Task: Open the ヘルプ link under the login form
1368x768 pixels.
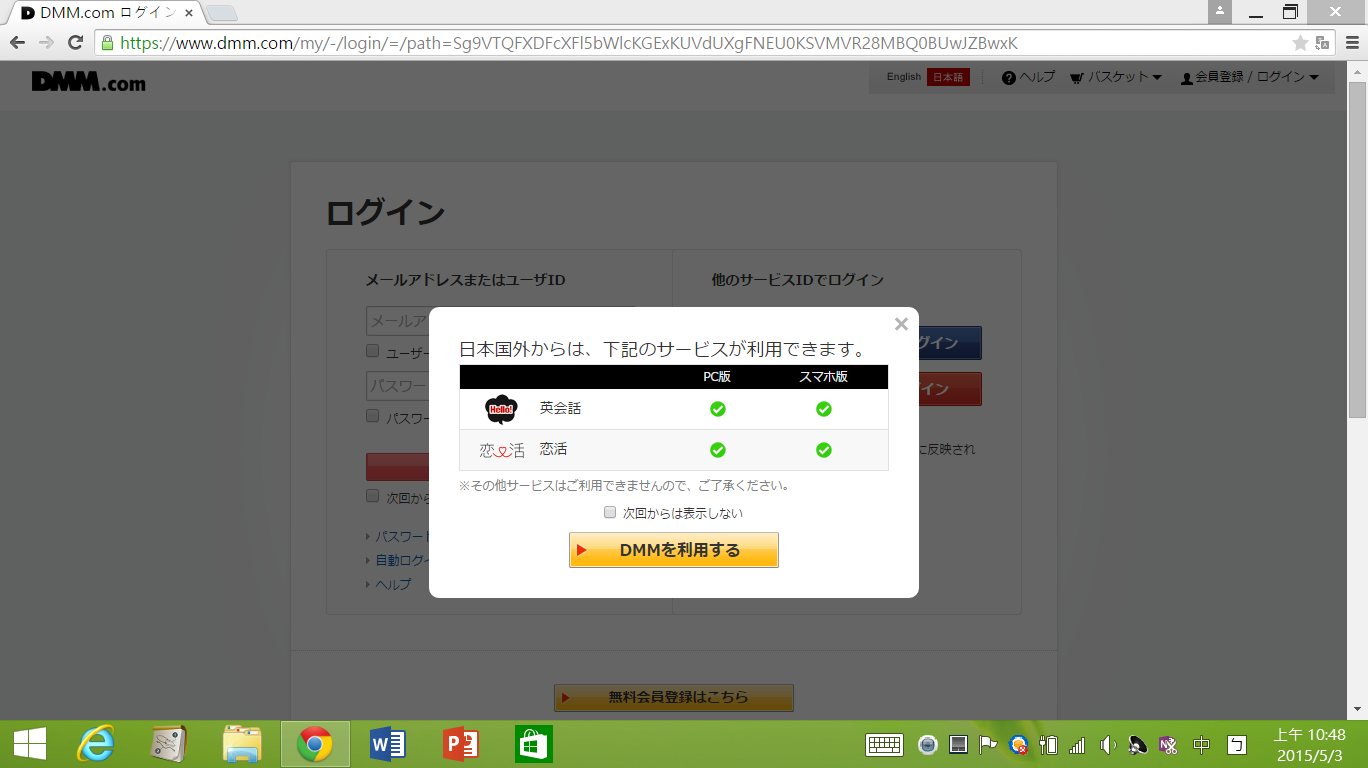Action: pyautogui.click(x=393, y=584)
